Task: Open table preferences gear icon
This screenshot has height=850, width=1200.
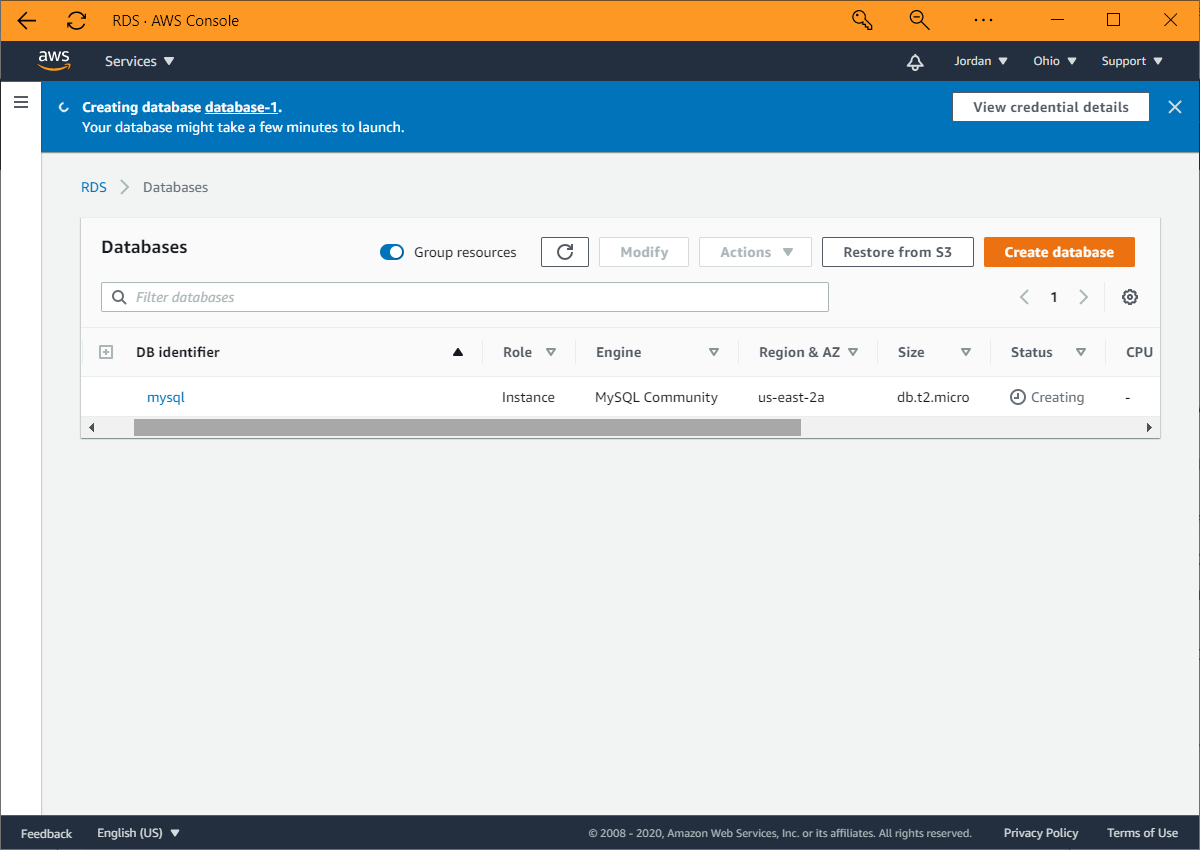Action: [x=1130, y=297]
